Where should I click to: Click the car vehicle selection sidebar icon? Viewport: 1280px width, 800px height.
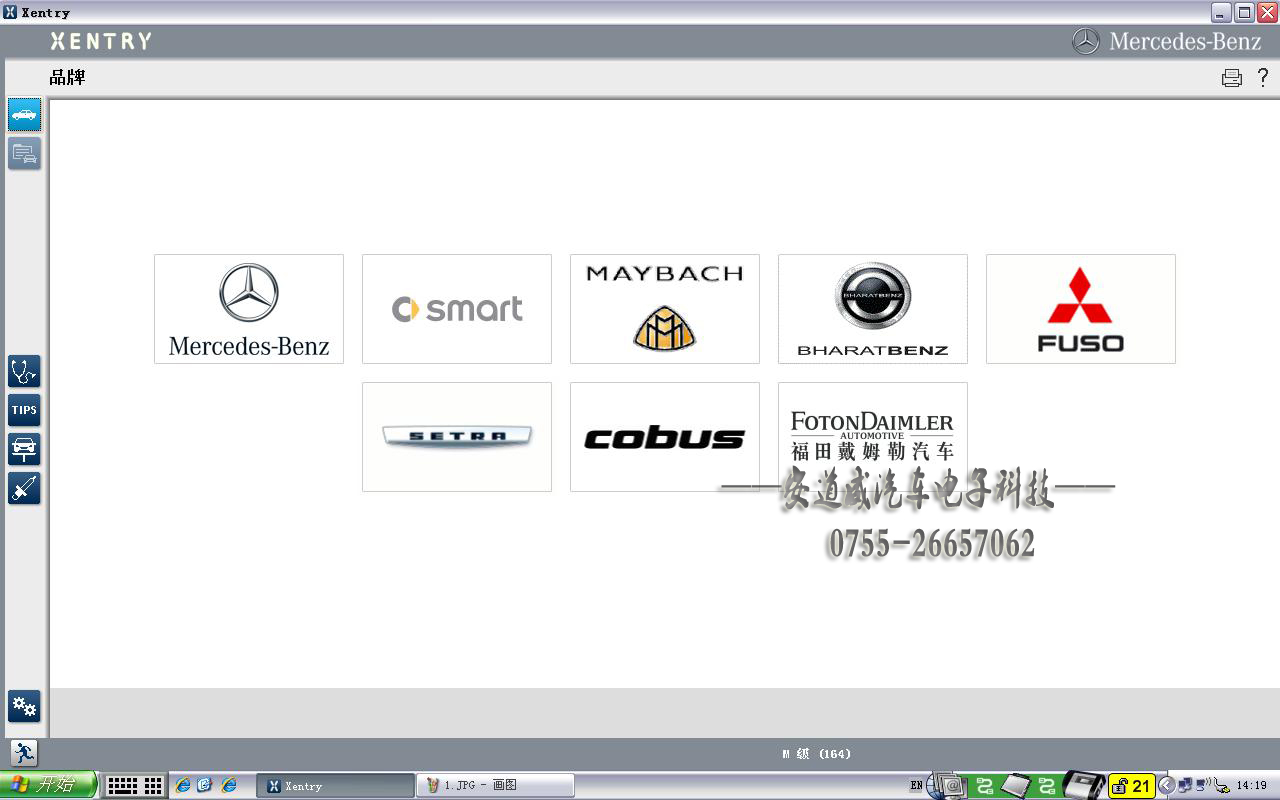point(24,114)
